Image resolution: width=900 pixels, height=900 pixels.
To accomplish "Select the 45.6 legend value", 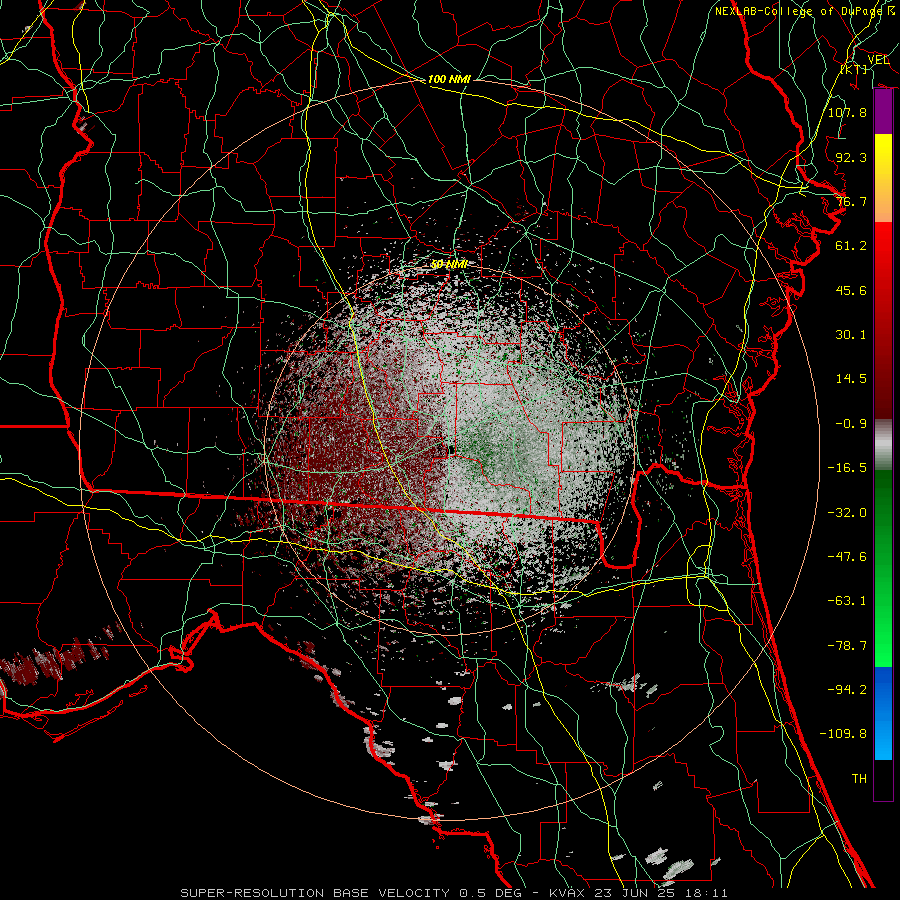I will 851,290.
